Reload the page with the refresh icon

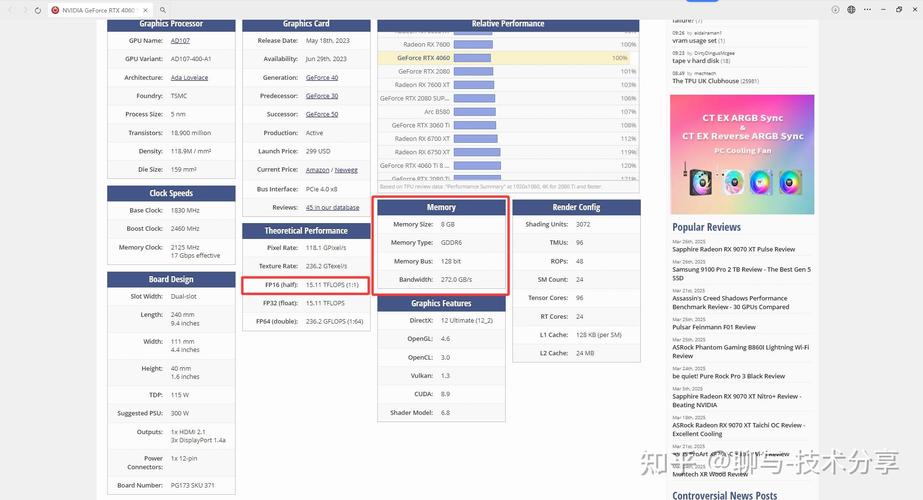38,9
